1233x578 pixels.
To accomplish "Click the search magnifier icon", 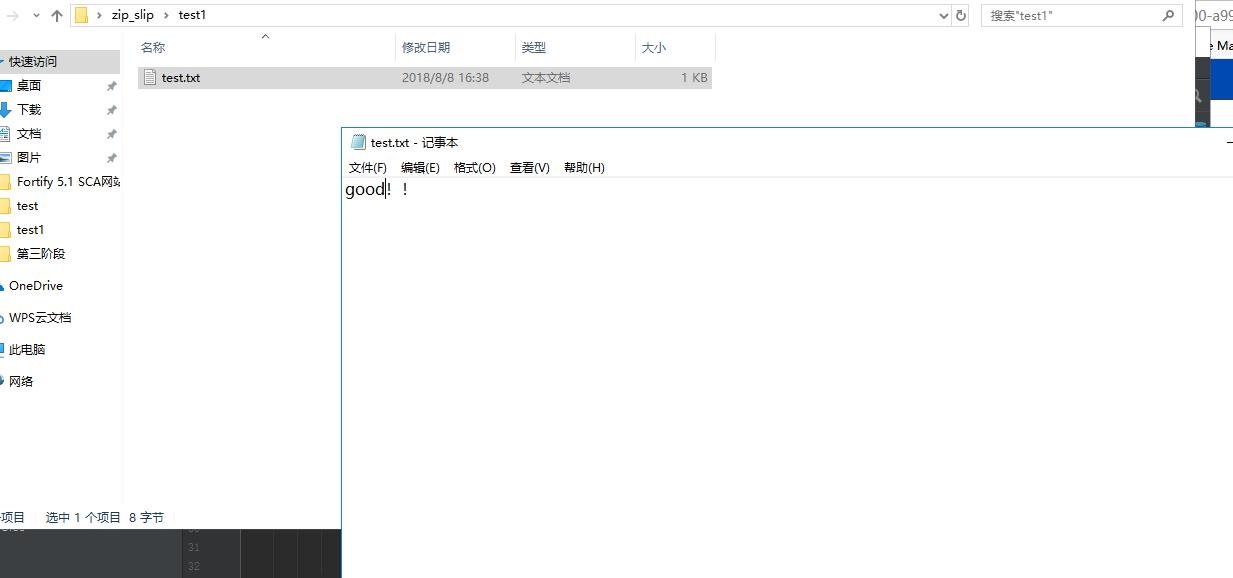I will tap(1168, 16).
